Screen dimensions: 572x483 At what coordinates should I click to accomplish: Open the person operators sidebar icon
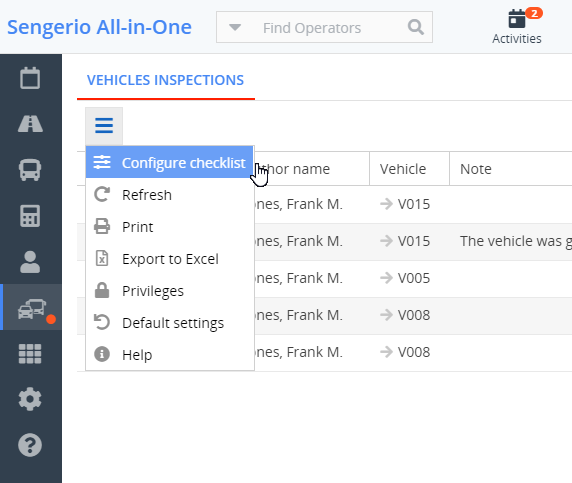[x=30, y=262]
